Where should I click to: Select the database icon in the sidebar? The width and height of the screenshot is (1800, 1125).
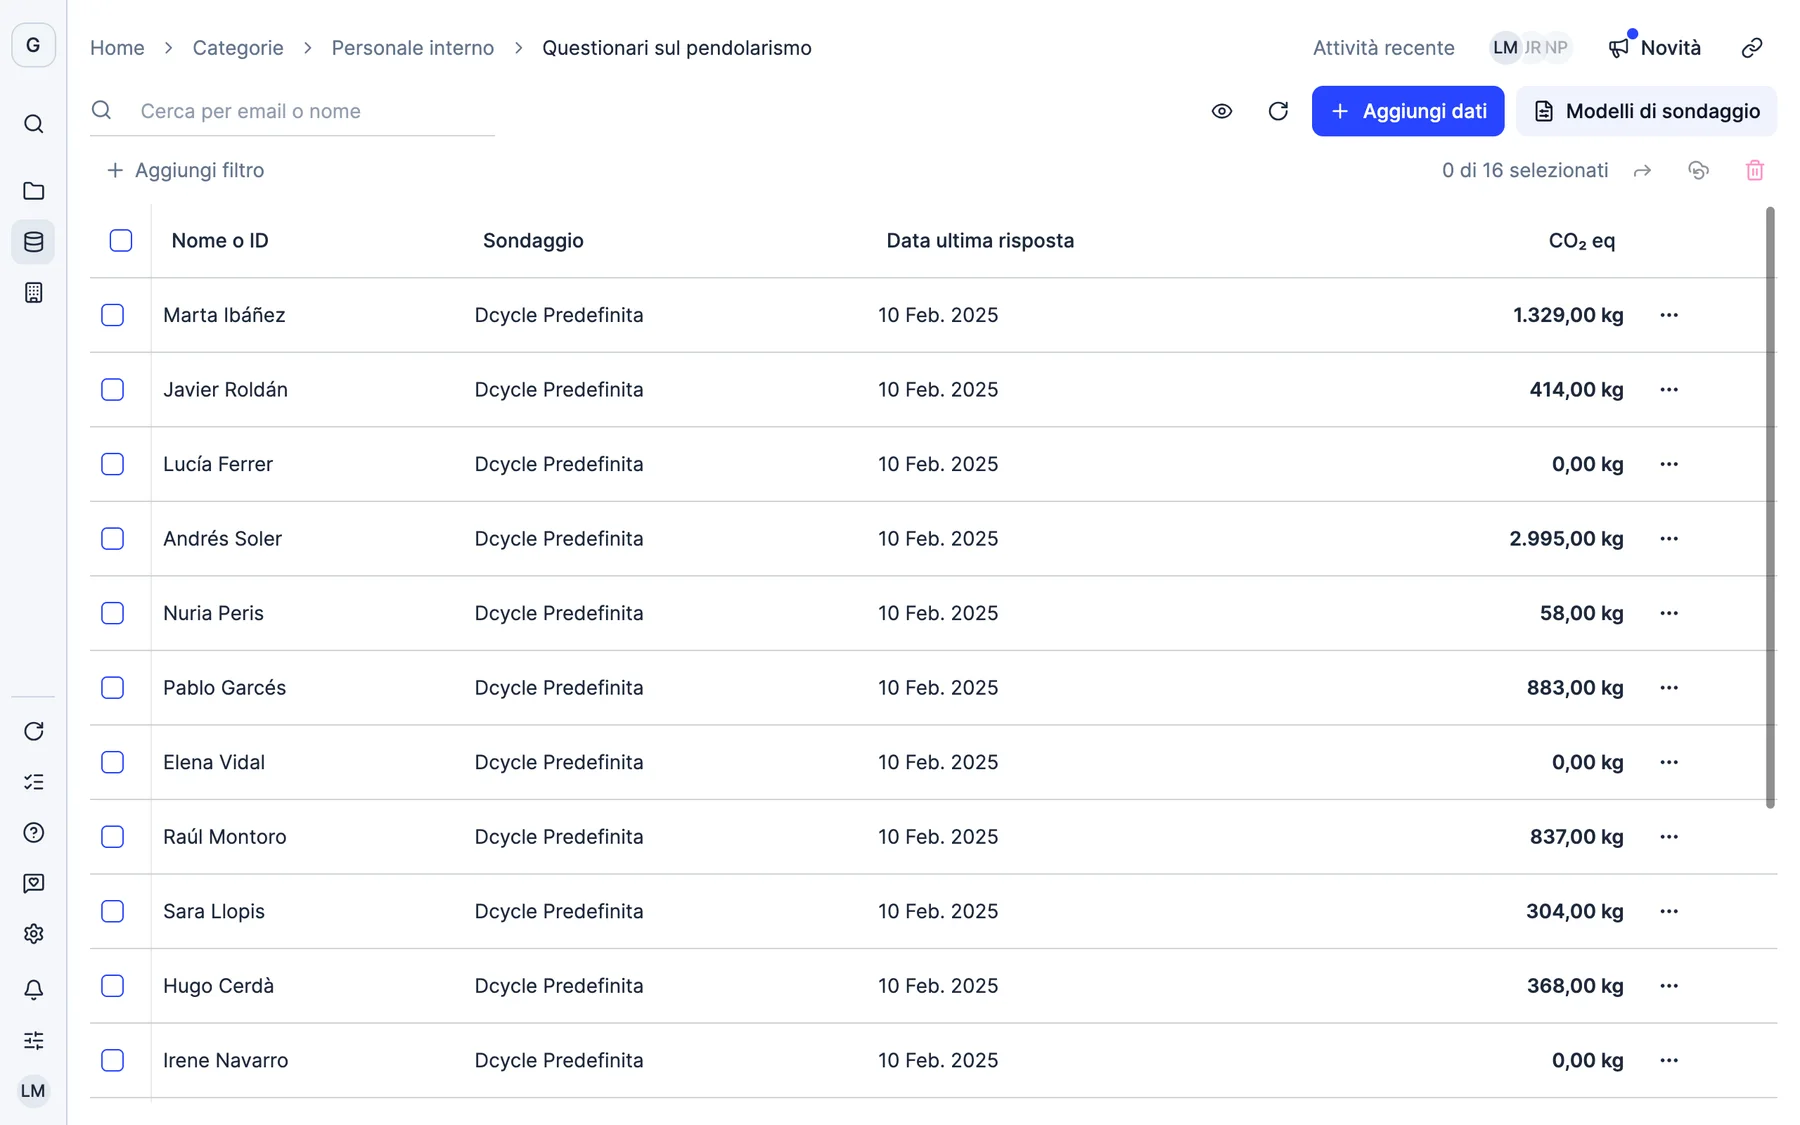(x=33, y=242)
